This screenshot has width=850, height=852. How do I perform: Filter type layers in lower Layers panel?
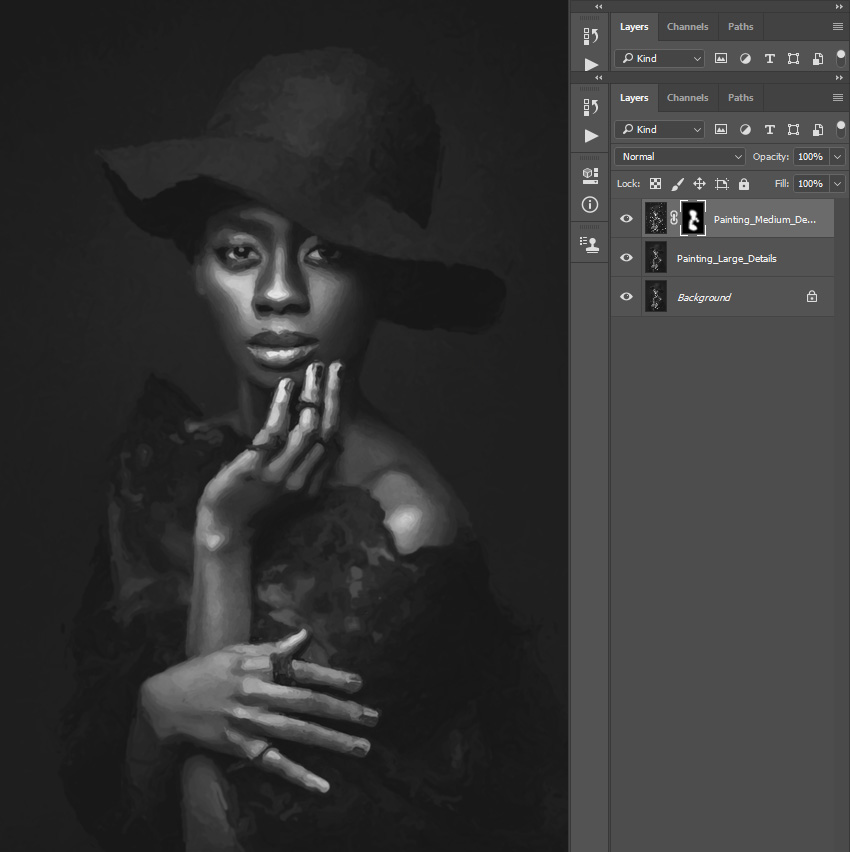click(770, 130)
